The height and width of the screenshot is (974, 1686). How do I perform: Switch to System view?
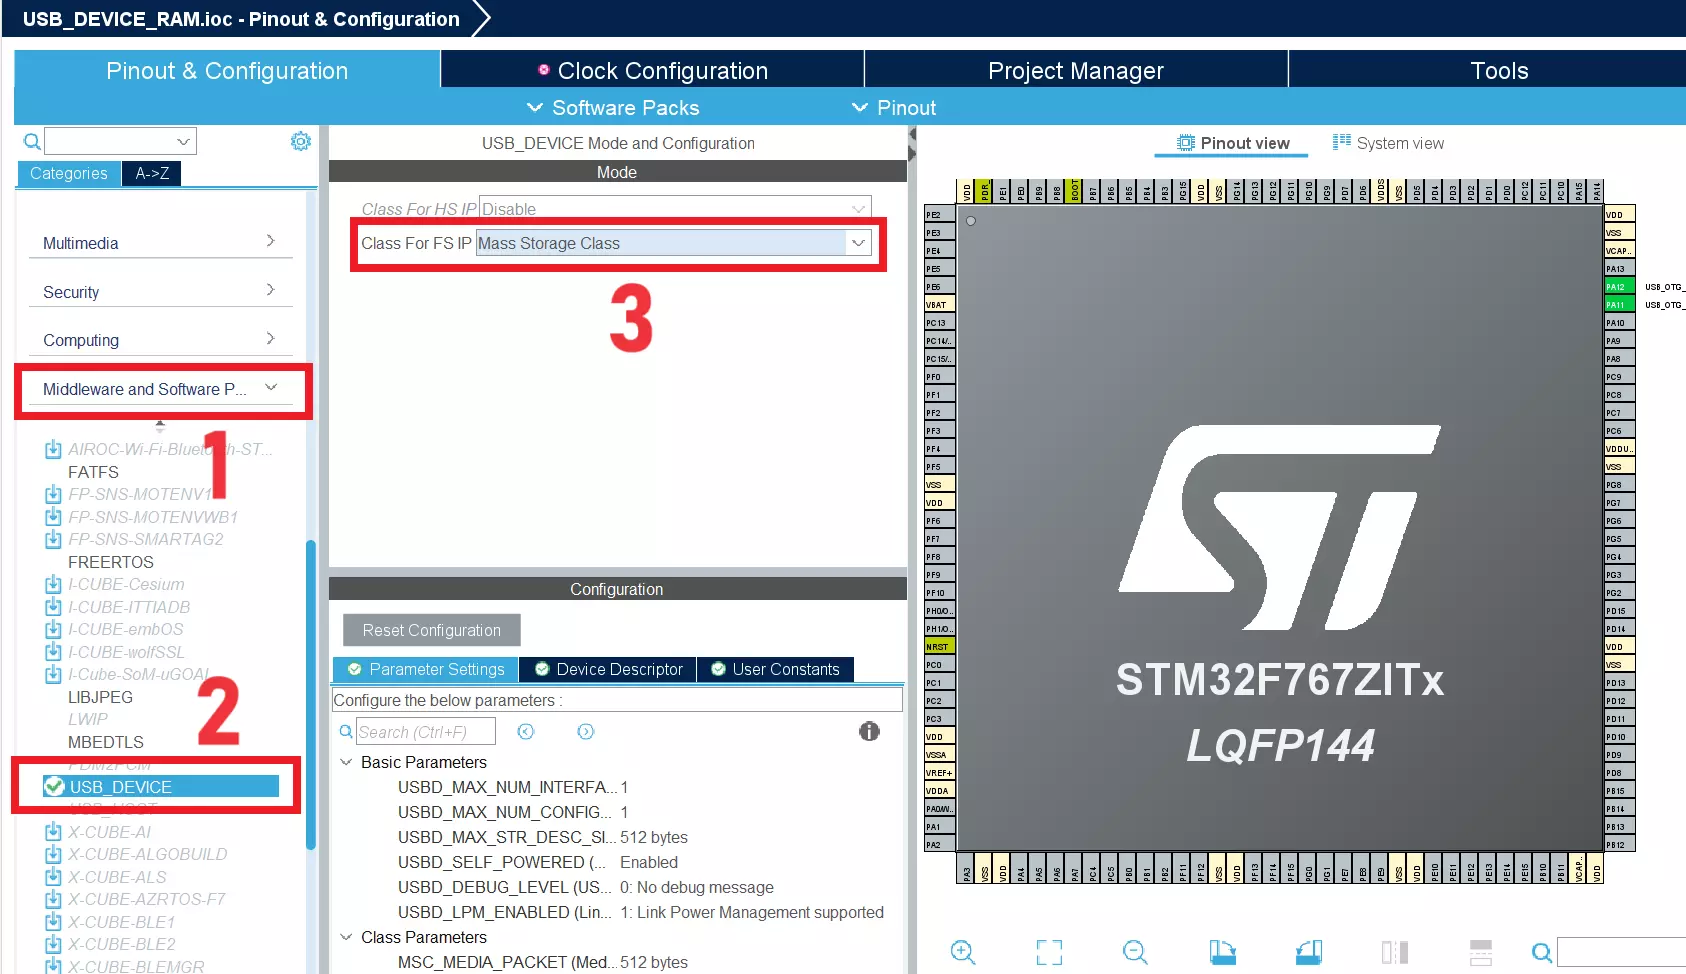click(1388, 143)
